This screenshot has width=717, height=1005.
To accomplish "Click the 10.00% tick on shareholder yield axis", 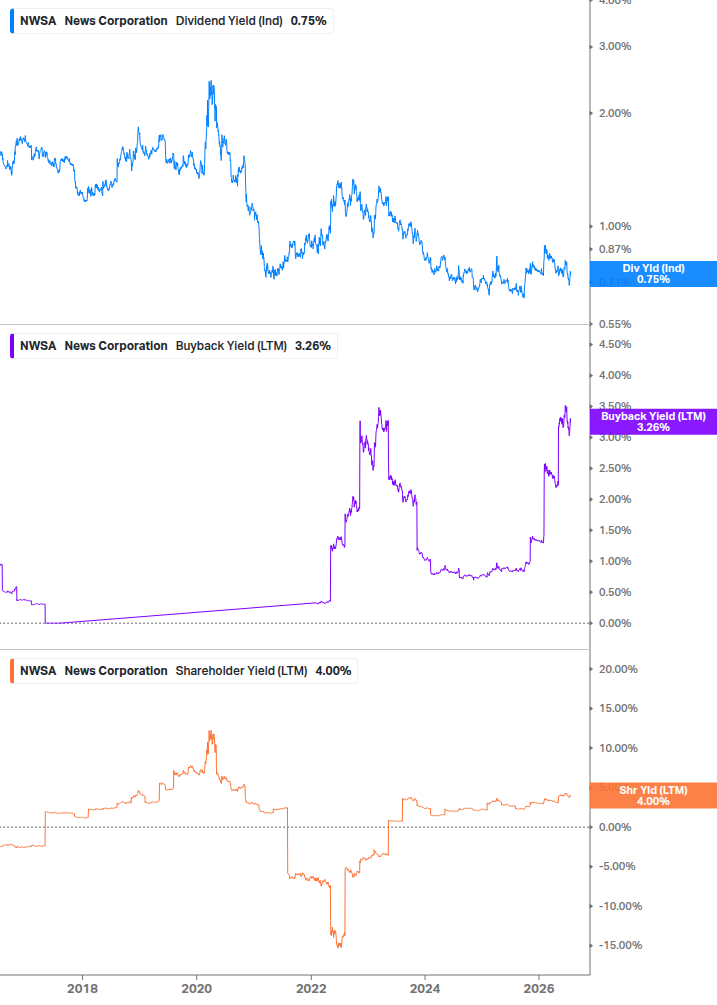I will click(618, 748).
